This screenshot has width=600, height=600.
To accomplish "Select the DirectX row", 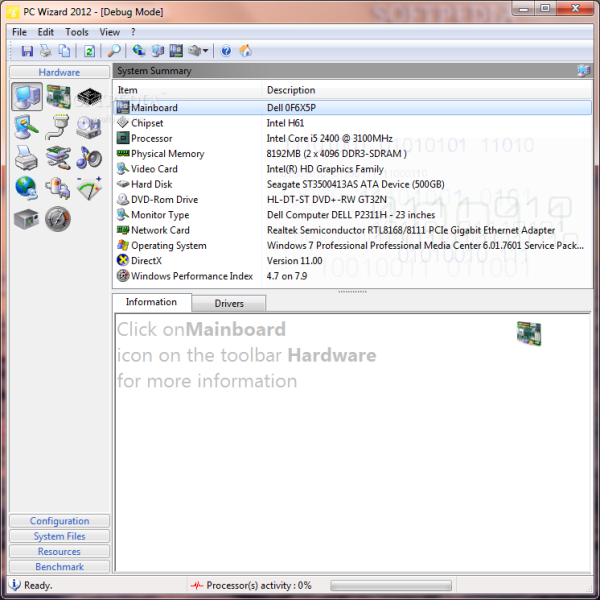I will click(353, 261).
